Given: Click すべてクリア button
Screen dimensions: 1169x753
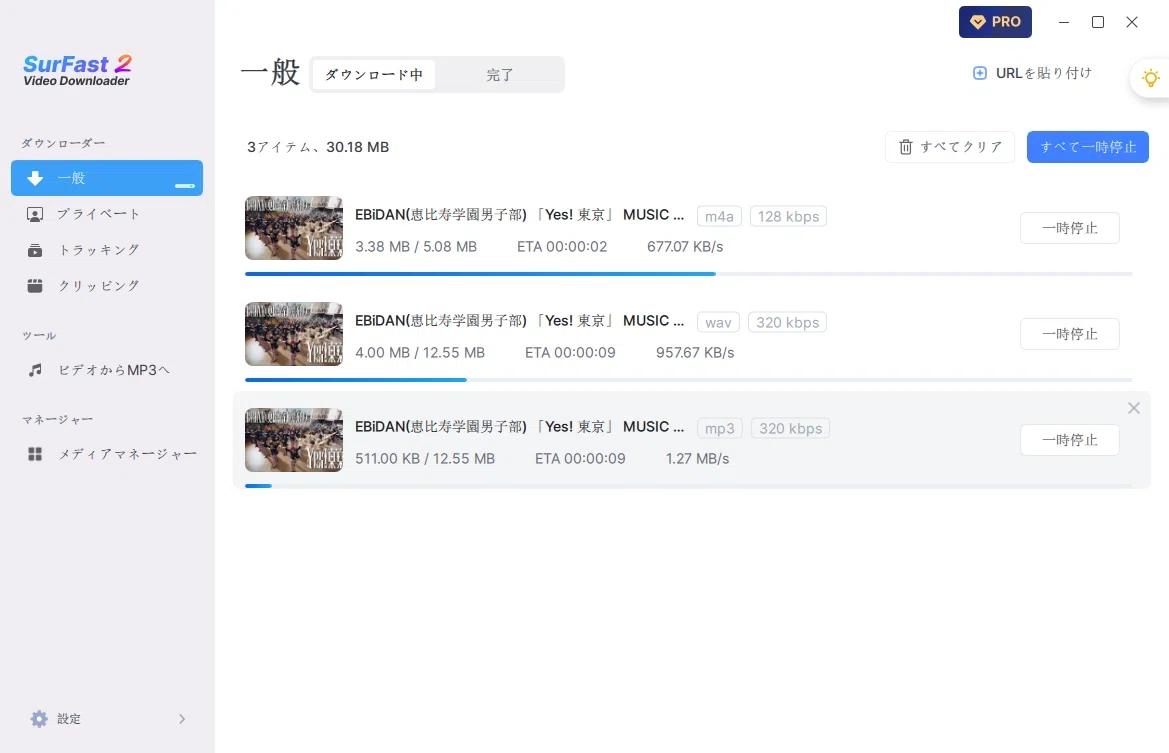Looking at the screenshot, I should point(950,147).
